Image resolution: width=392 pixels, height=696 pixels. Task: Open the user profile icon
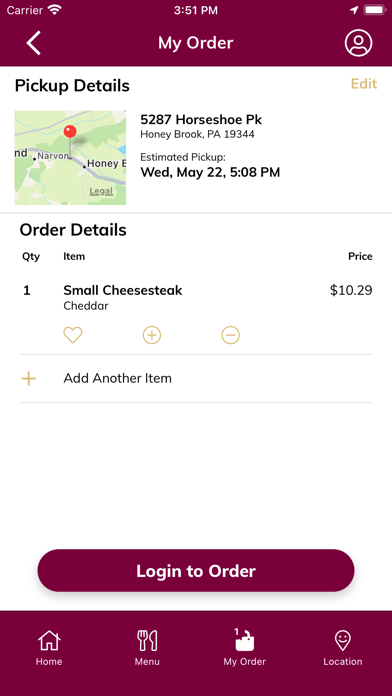coord(358,43)
